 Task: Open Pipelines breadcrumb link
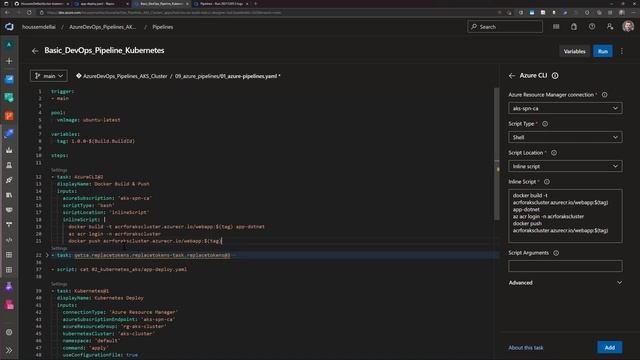tap(162, 27)
